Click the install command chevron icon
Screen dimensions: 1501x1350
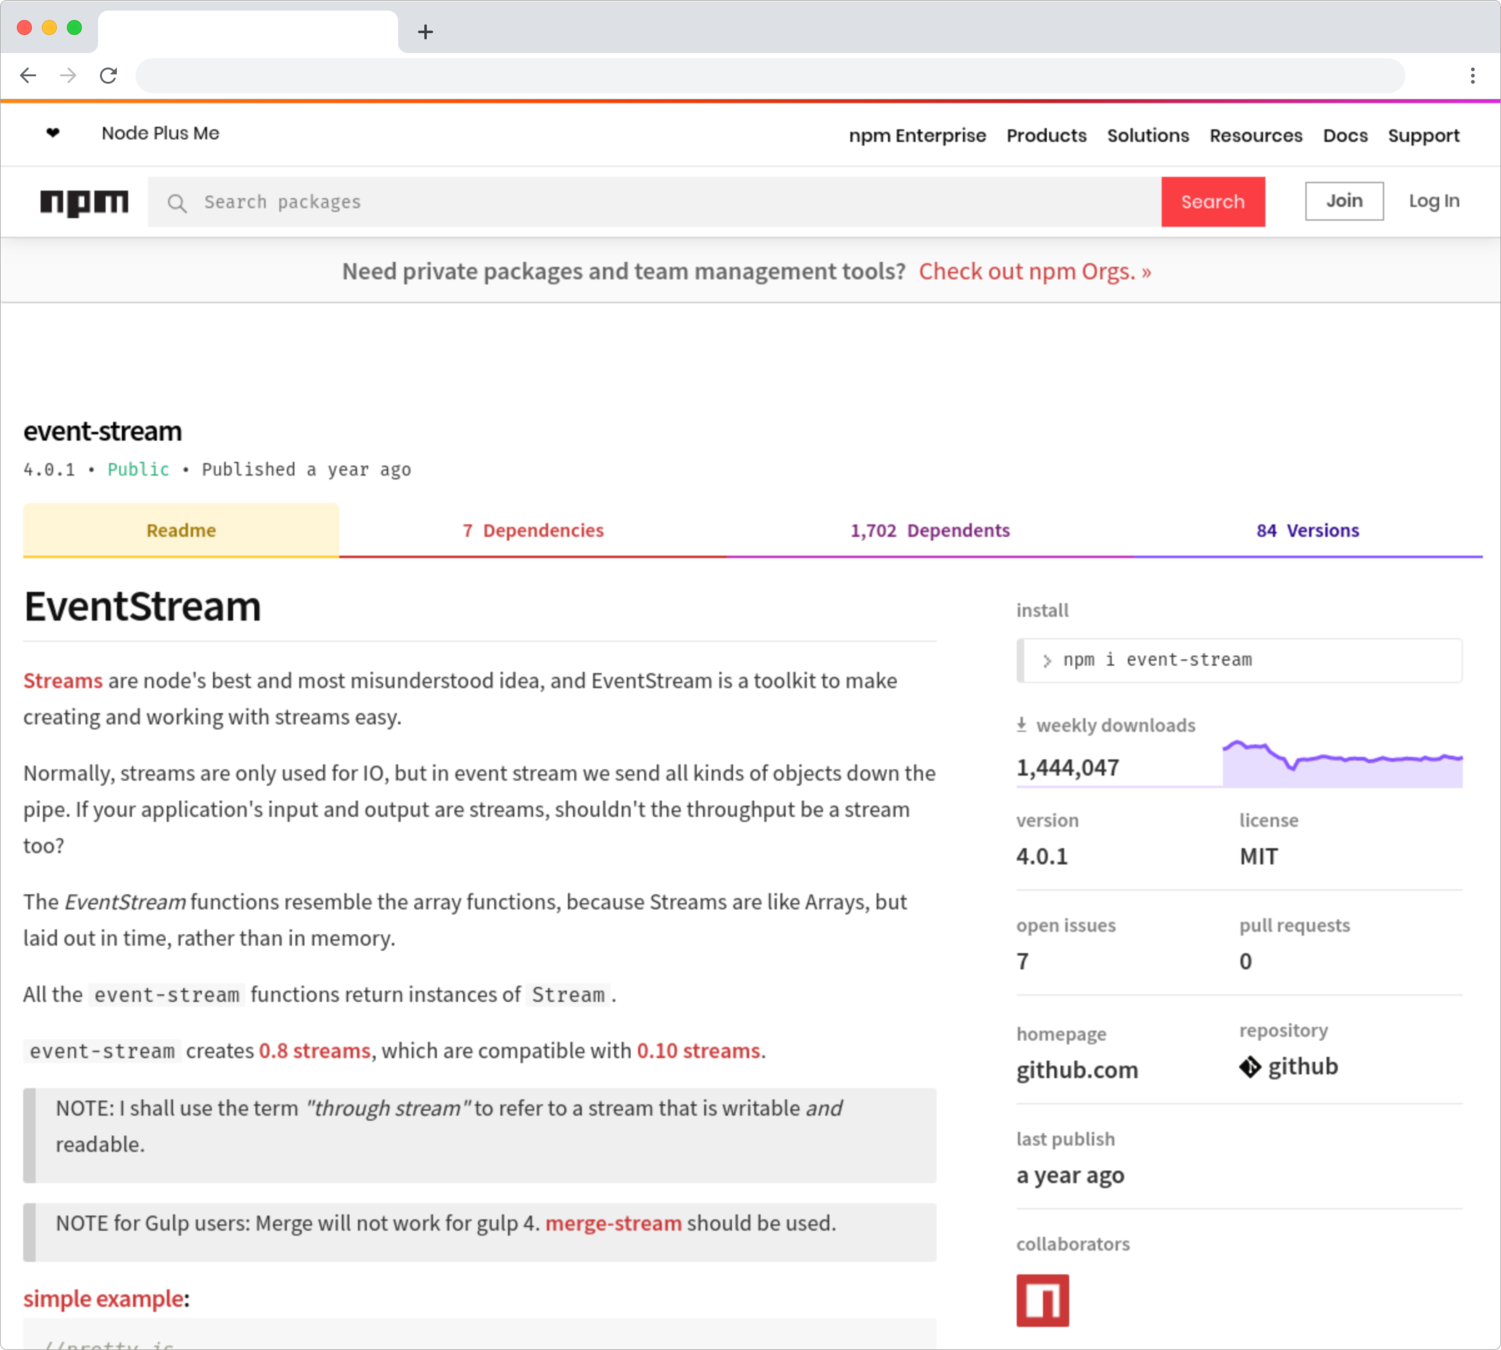click(x=1047, y=661)
